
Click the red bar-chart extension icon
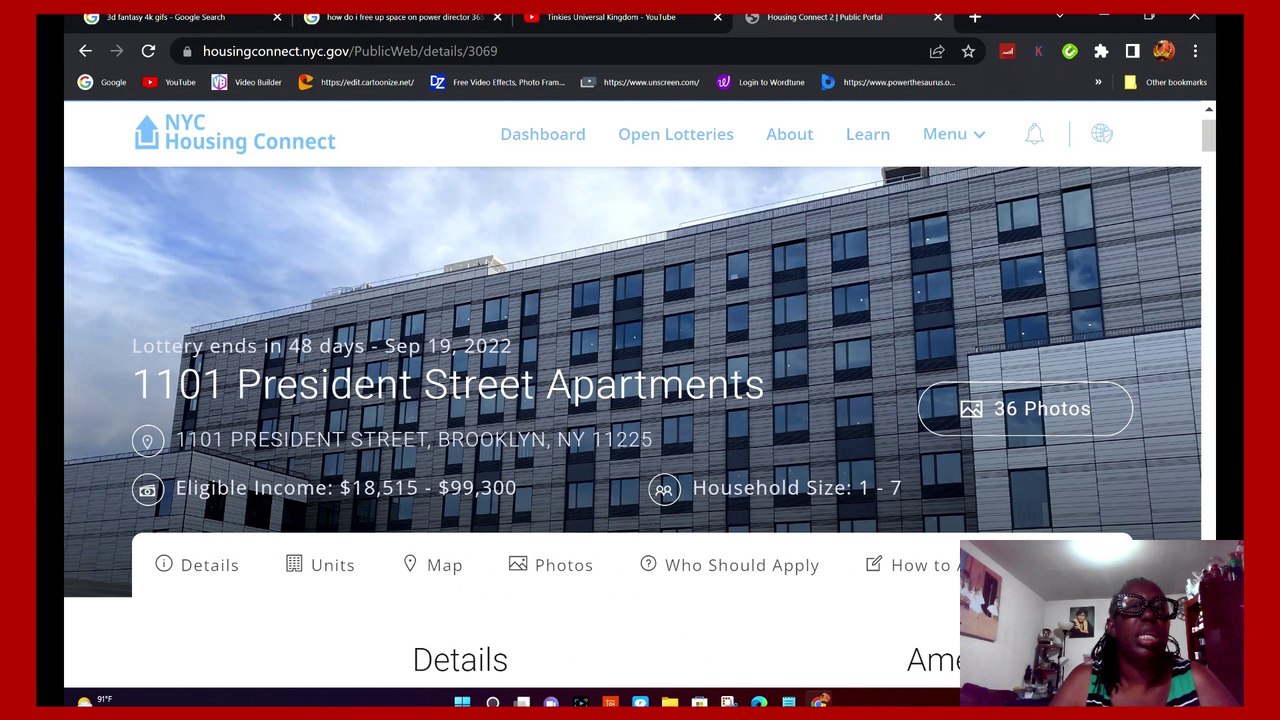(1007, 51)
